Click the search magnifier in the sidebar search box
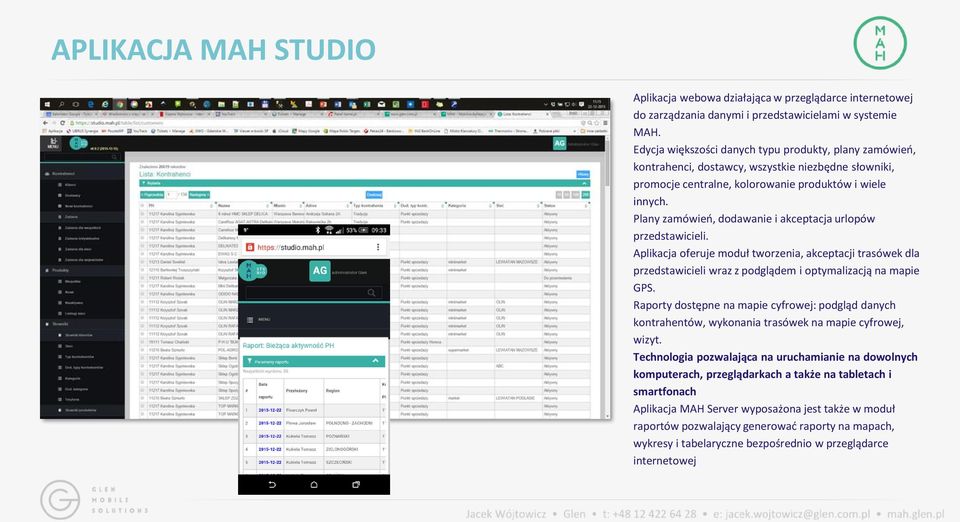960x522 pixels. pos(114,157)
